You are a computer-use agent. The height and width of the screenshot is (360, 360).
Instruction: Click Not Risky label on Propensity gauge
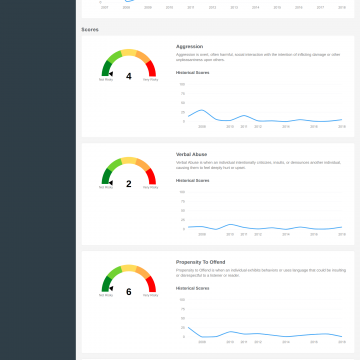(106, 295)
